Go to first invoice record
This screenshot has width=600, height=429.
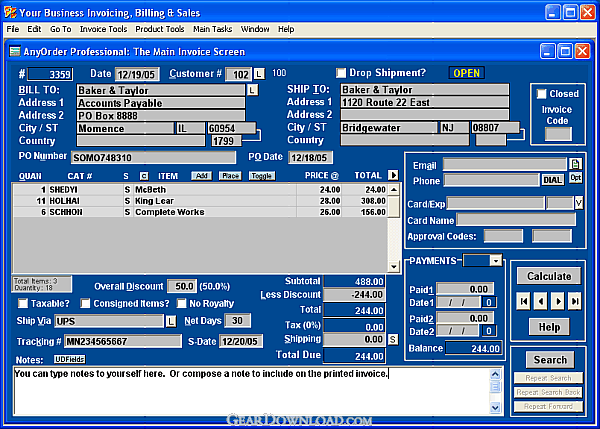pyautogui.click(x=524, y=301)
